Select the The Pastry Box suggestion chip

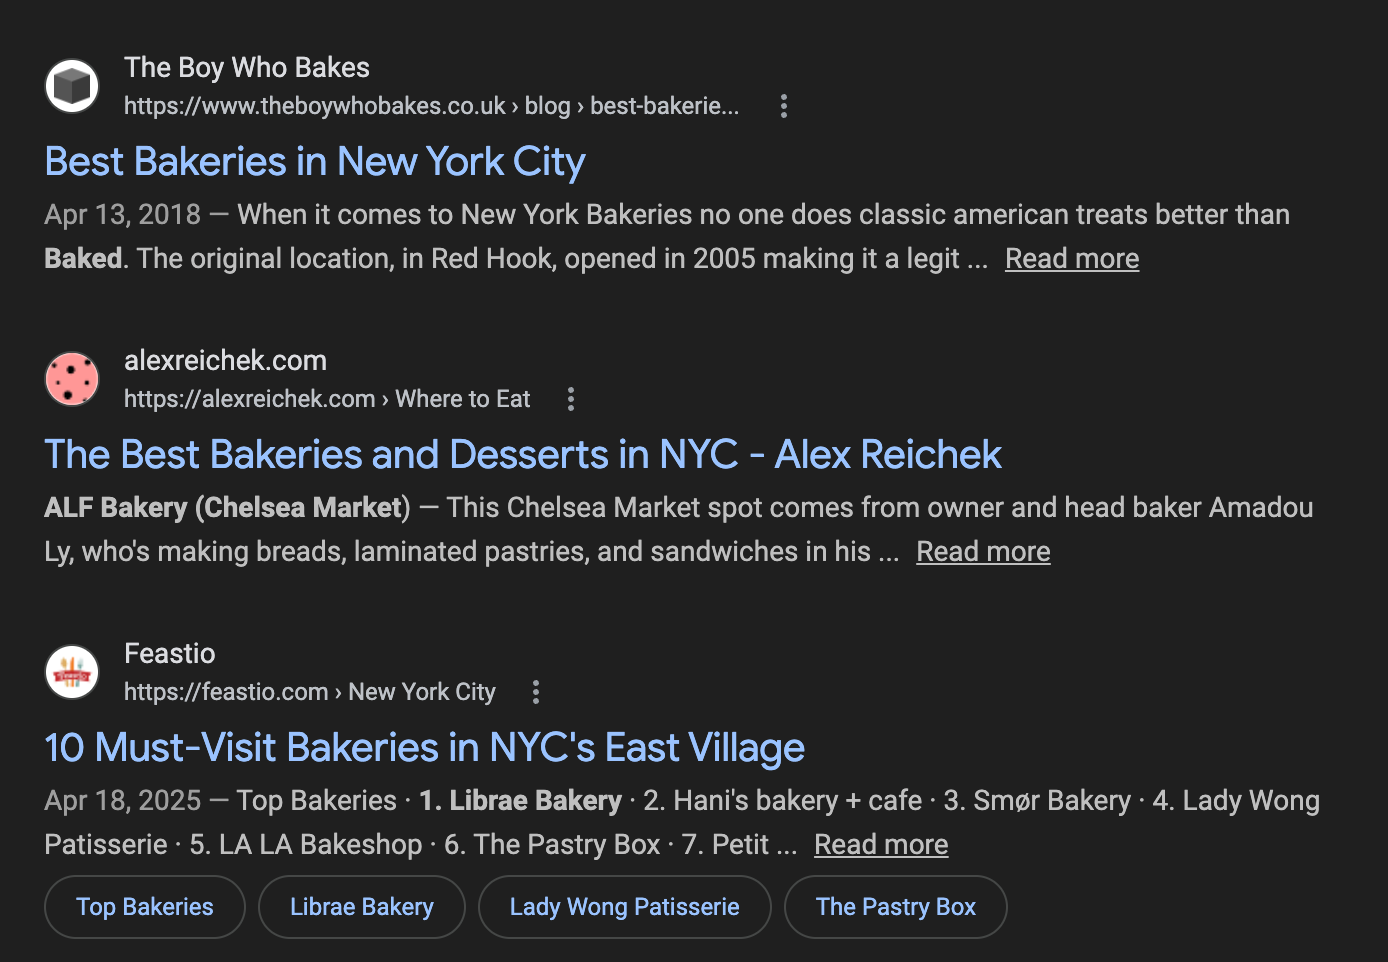(895, 906)
